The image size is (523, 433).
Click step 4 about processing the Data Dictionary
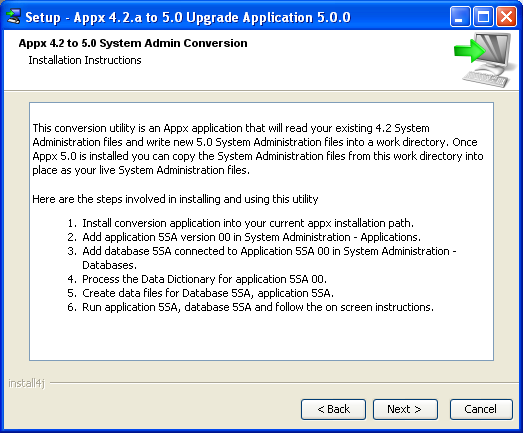[197, 279]
